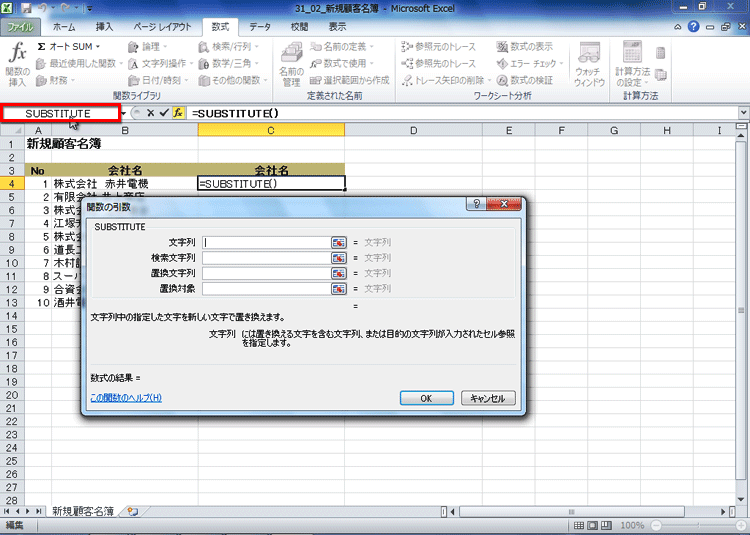Switch to Page Layout view

point(593,525)
